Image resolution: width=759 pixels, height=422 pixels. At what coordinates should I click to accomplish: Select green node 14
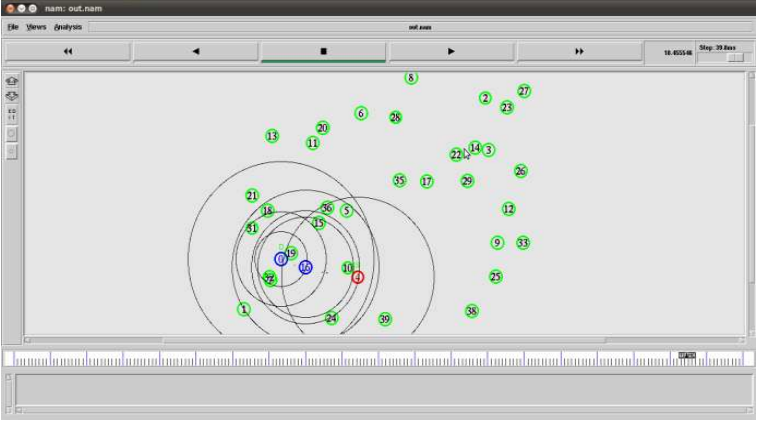(475, 148)
